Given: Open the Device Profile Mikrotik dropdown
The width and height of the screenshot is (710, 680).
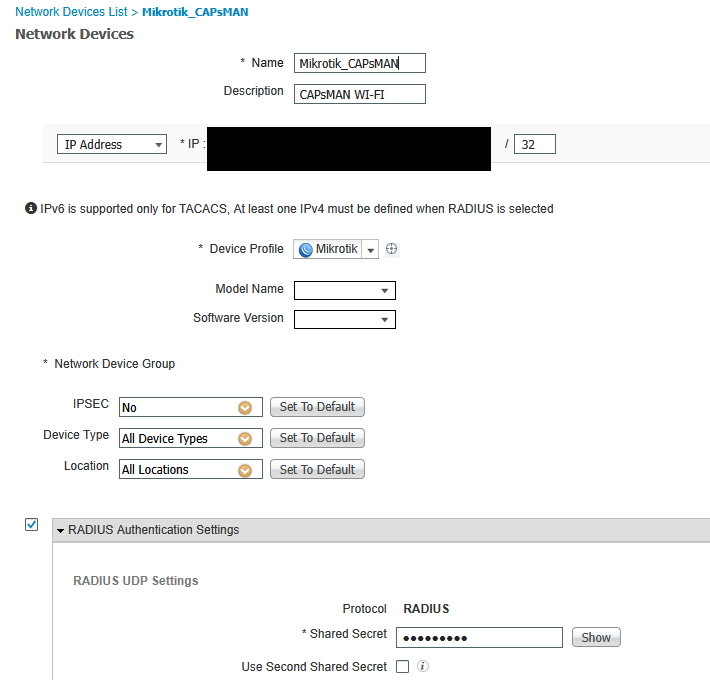Looking at the screenshot, I should (x=370, y=249).
